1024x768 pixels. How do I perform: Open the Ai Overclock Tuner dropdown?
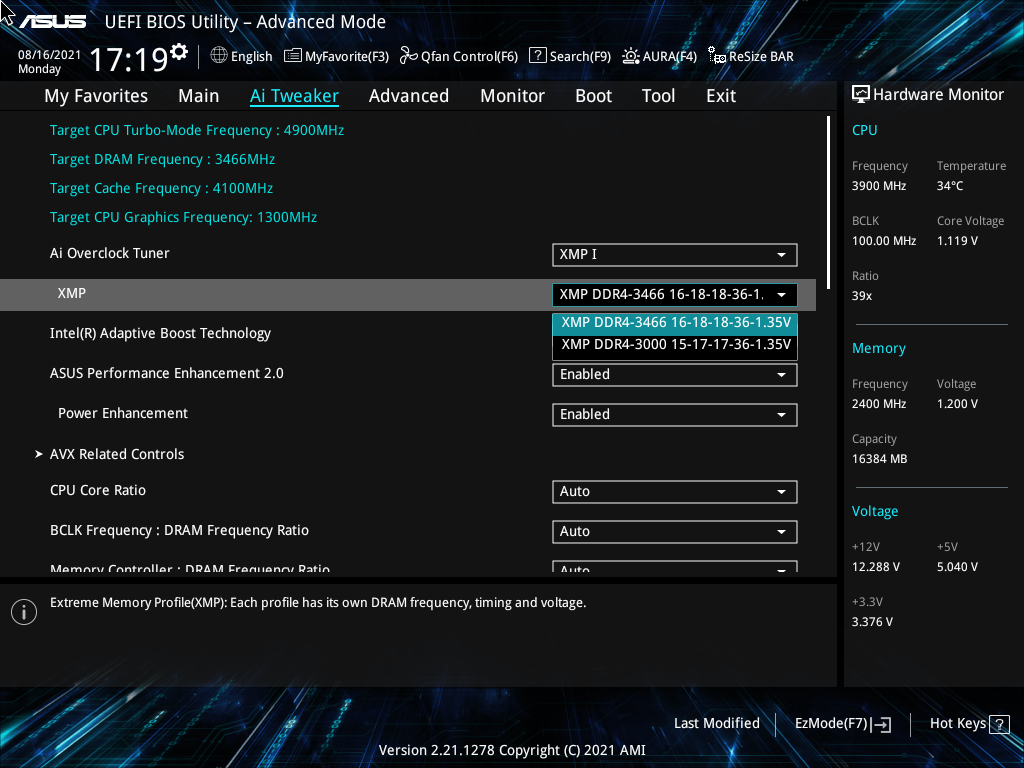[675, 255]
